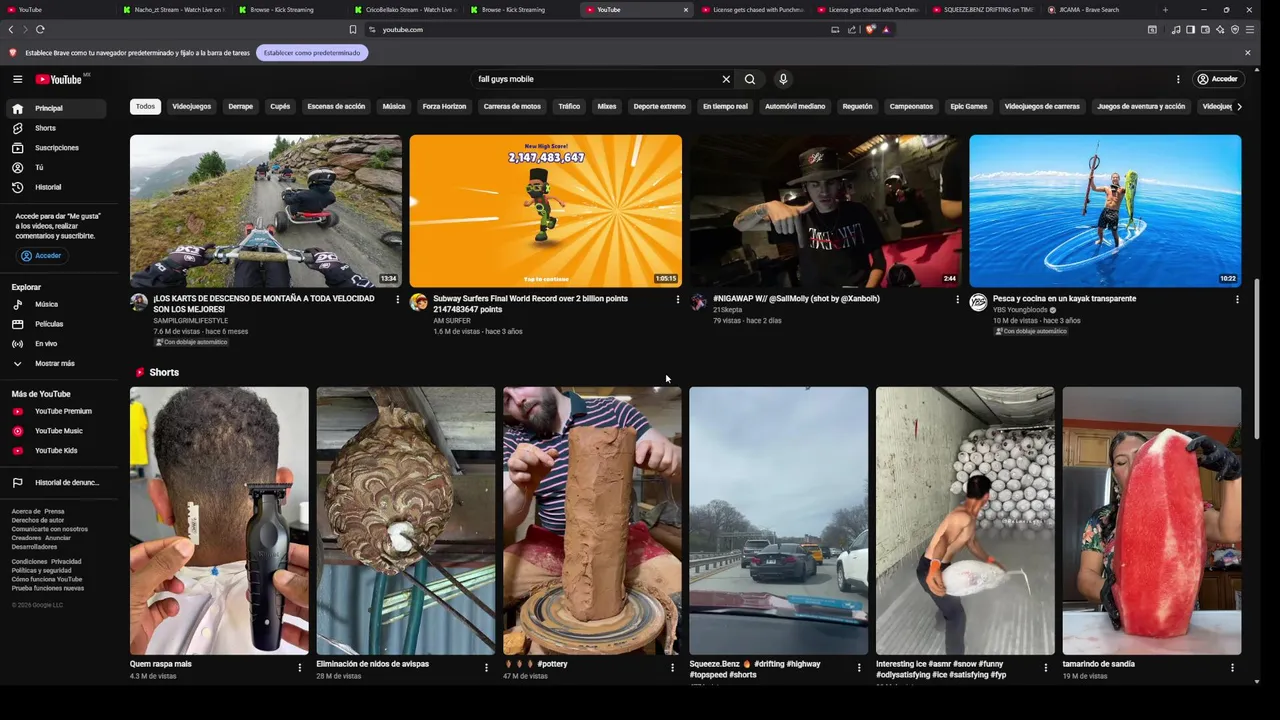The image size is (1280, 720).
Task: Click Acceder button in sidebar
Action: coord(42,256)
